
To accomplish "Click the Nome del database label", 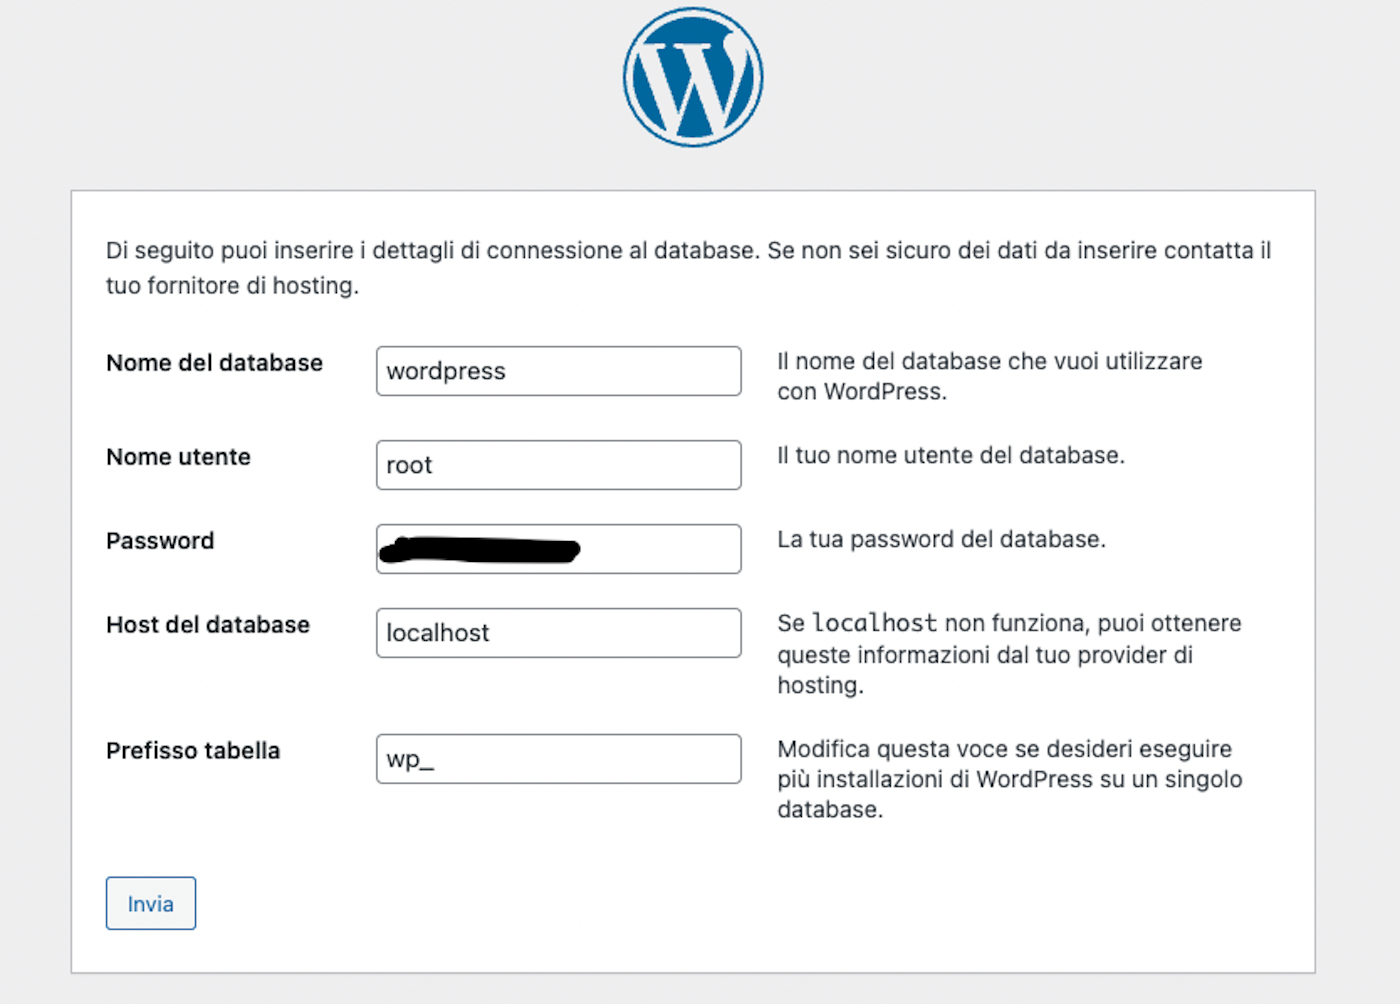I will pyautogui.click(x=214, y=363).
